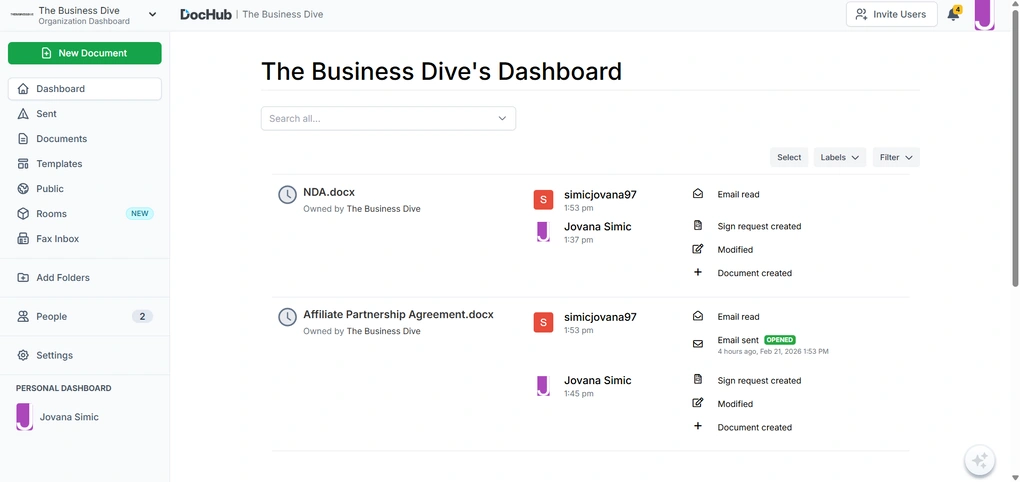The image size is (1020, 482).
Task: Click simicjovana97 name in NDA.docx row
Action: [600, 195]
